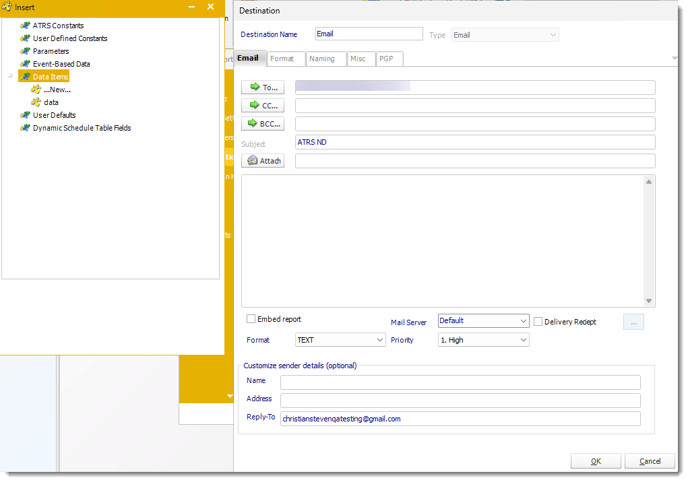Screen dimensions: 688x482
Task: Click the message body scrollbar down arrow
Action: tap(649, 300)
